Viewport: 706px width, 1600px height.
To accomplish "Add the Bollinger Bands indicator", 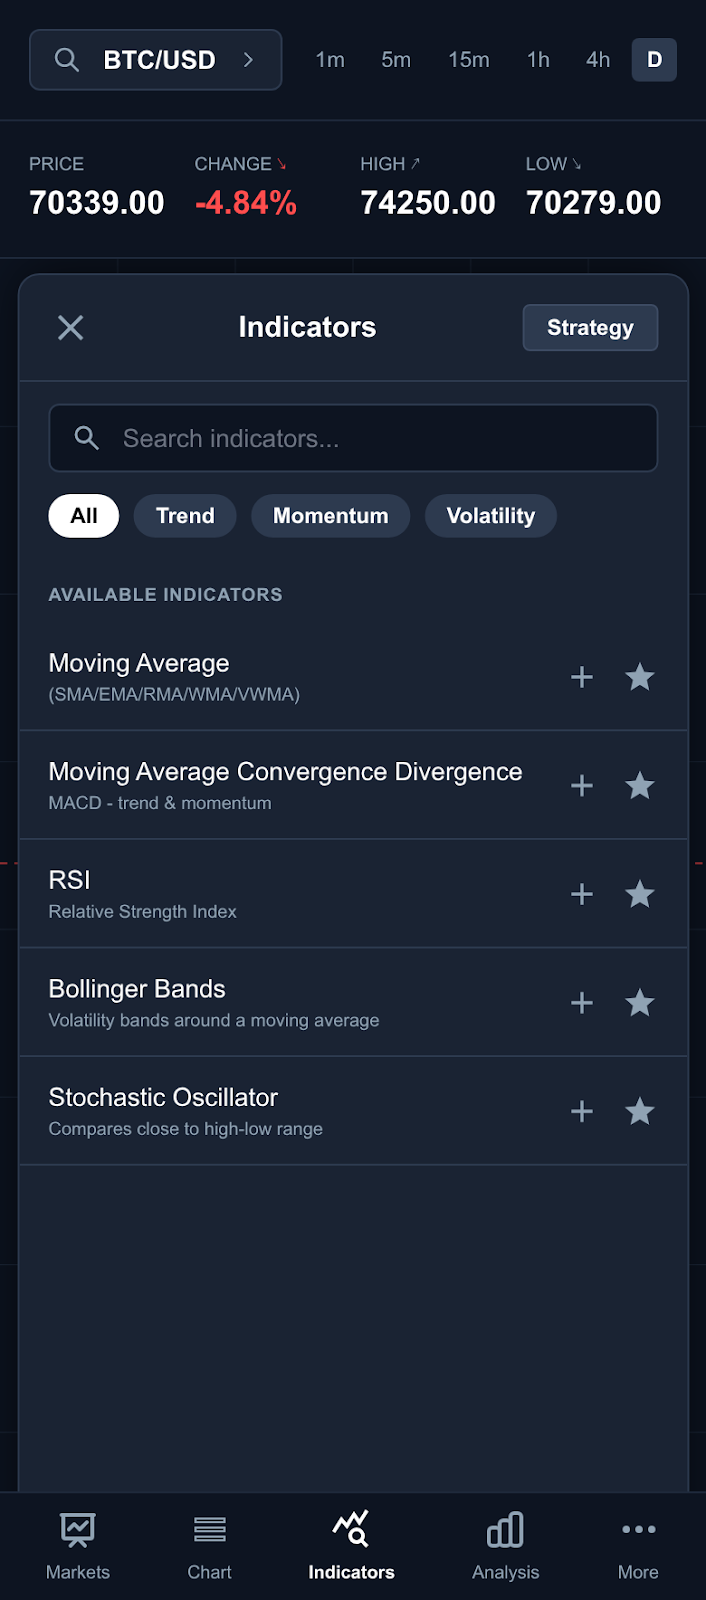I will point(582,1003).
